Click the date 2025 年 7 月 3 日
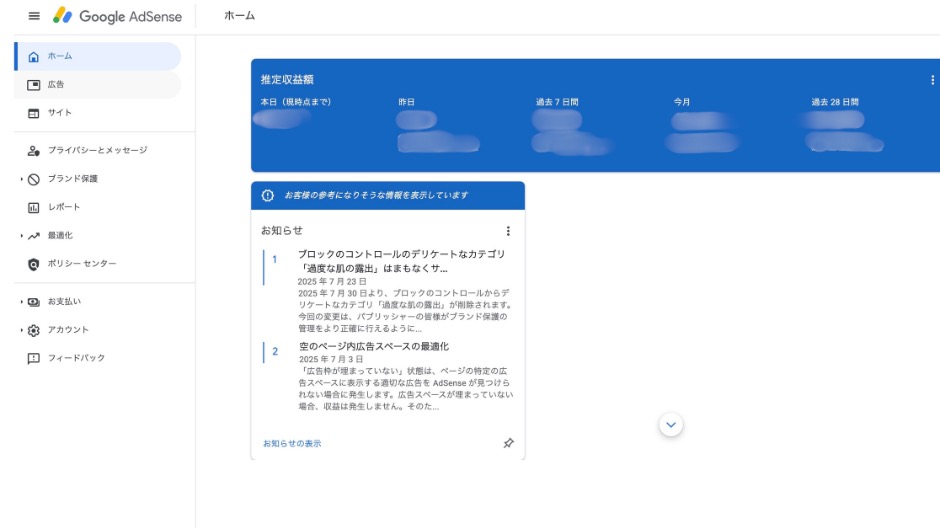 (331, 359)
